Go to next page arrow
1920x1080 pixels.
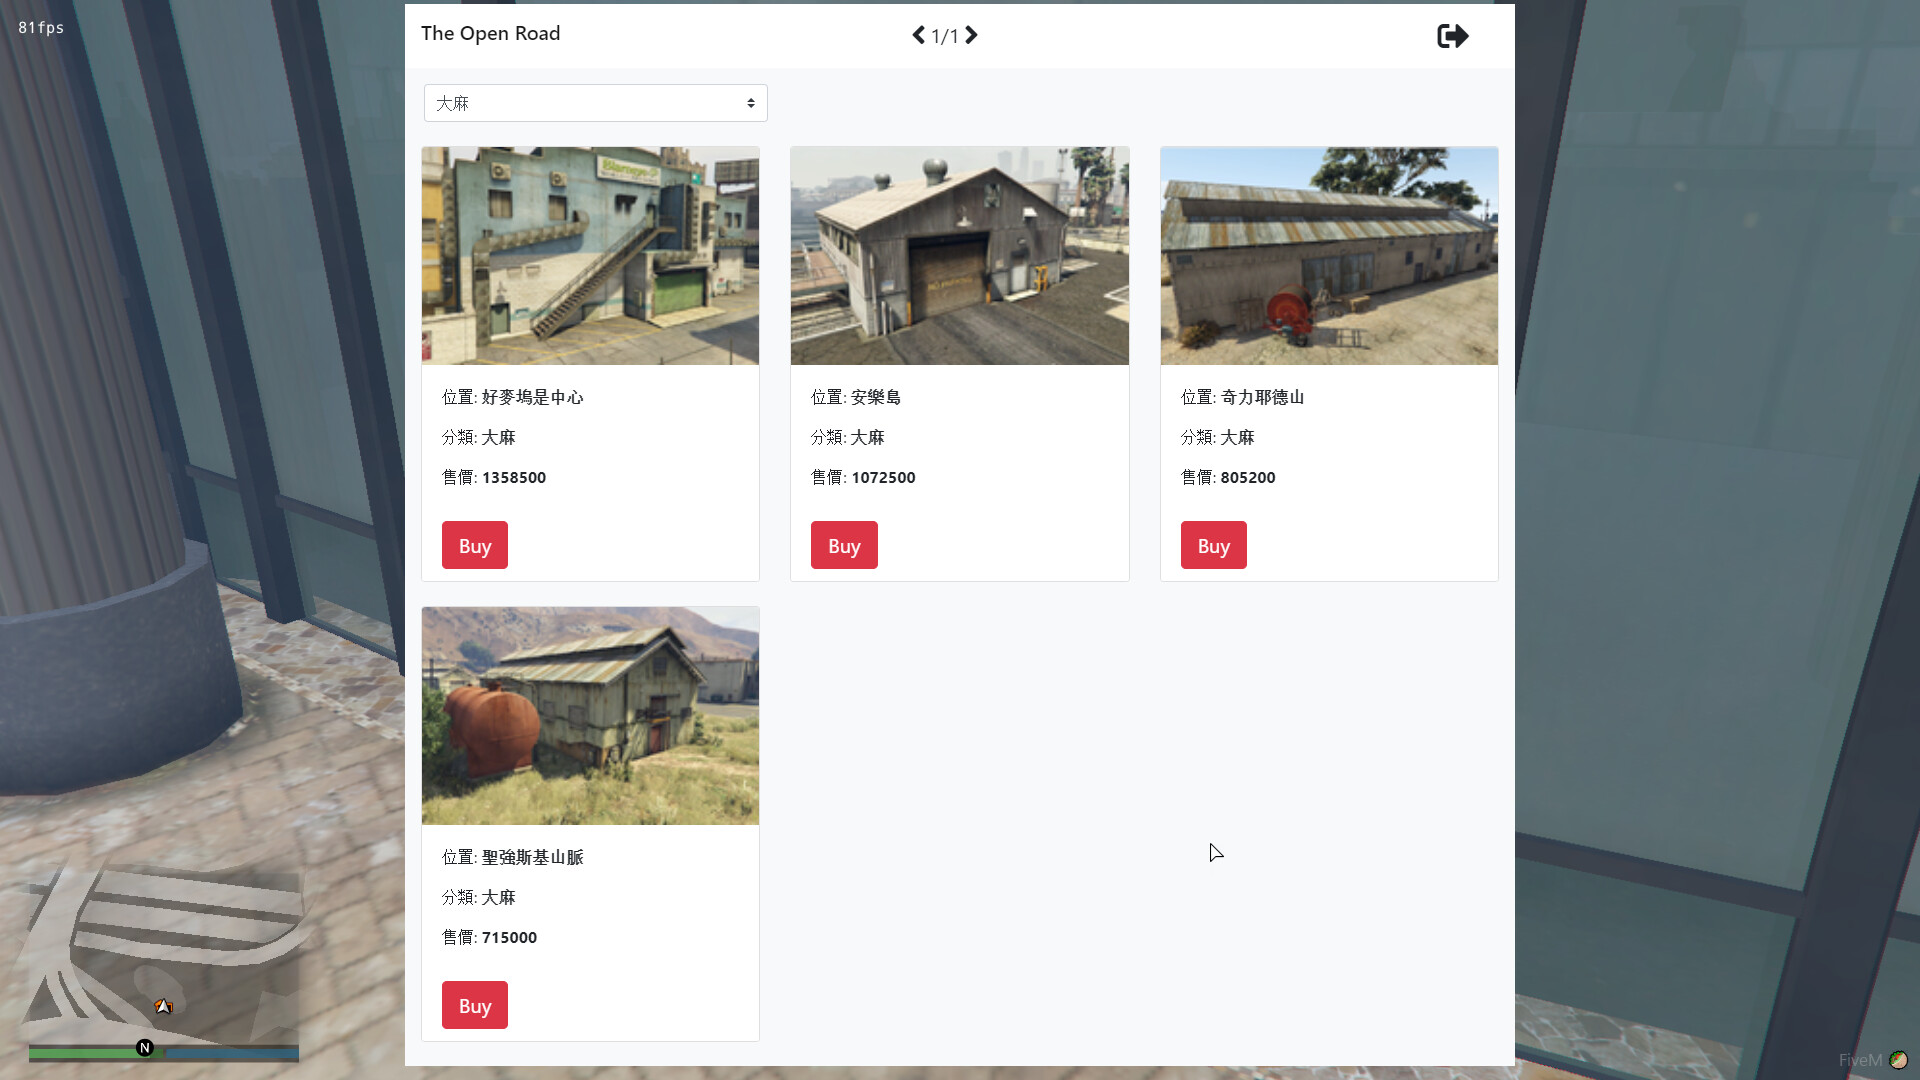coord(971,35)
